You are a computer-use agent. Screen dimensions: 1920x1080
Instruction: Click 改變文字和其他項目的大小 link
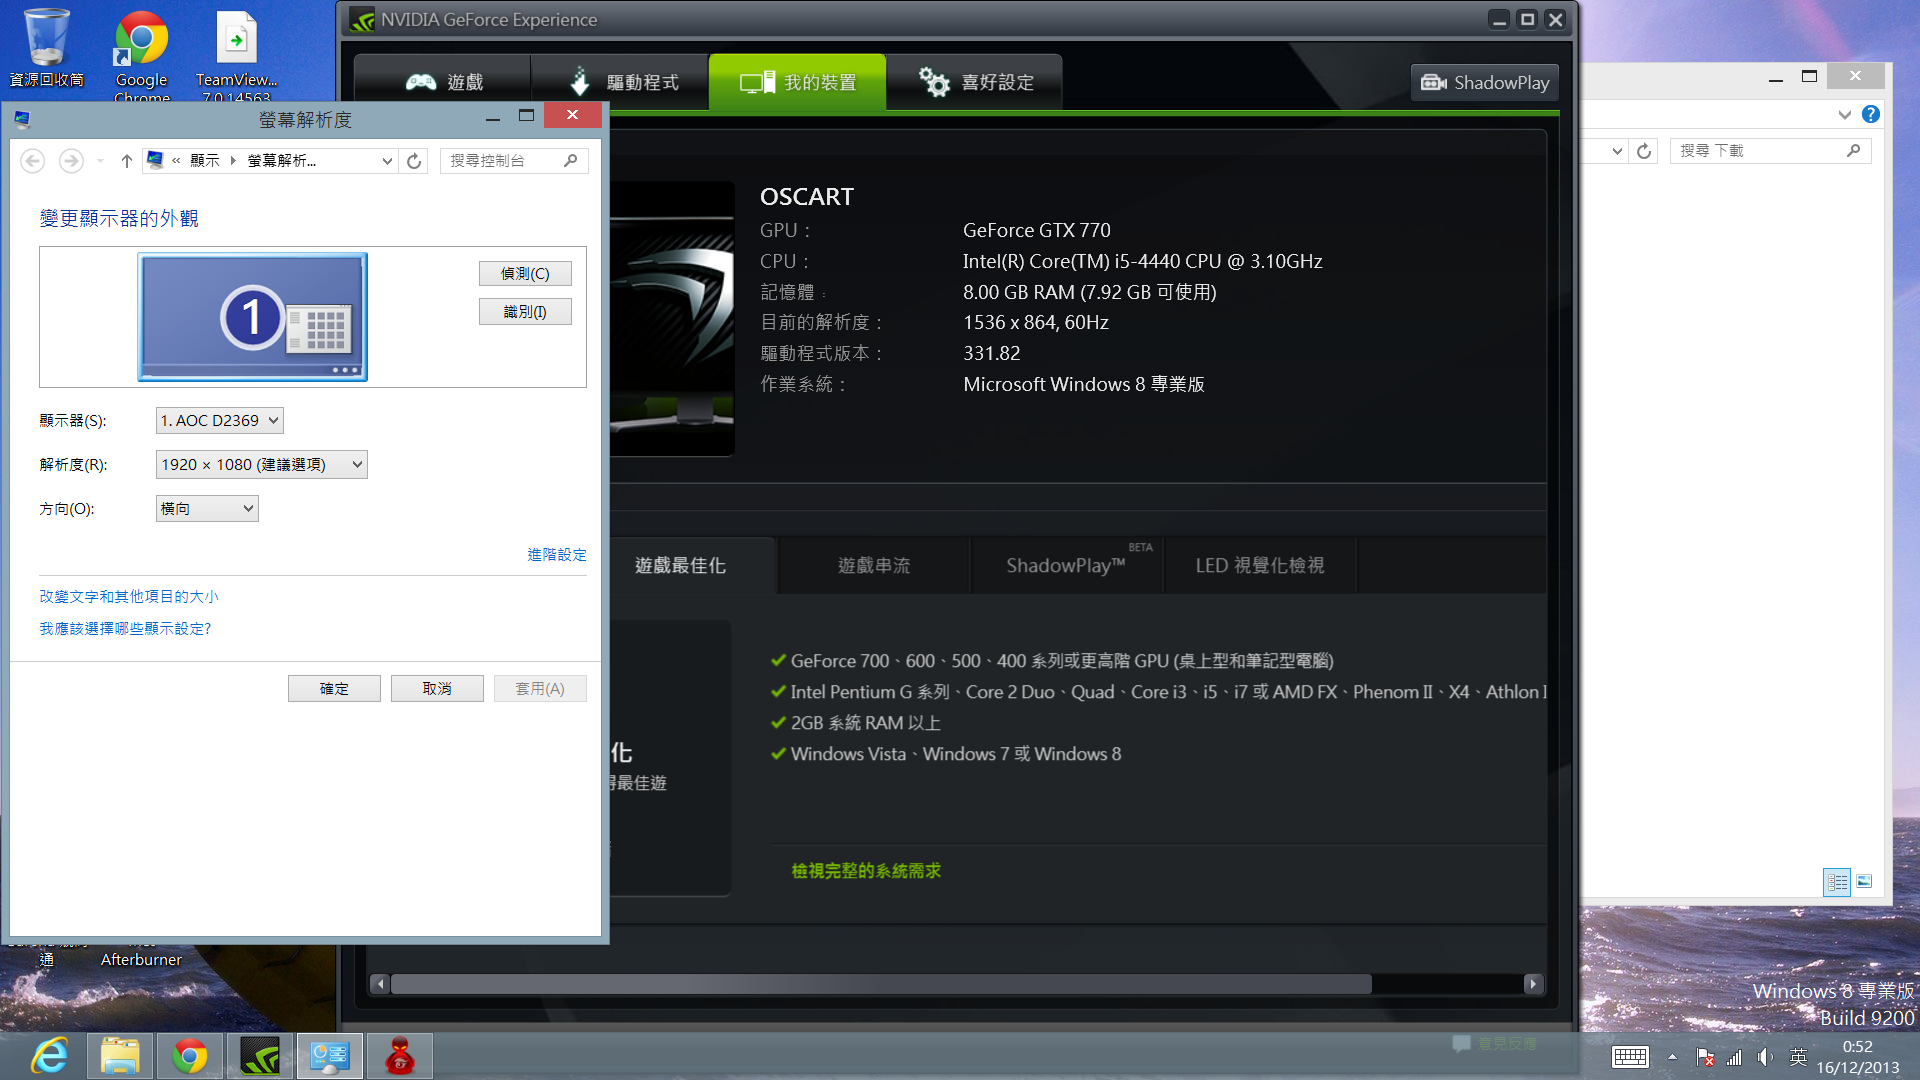(128, 597)
